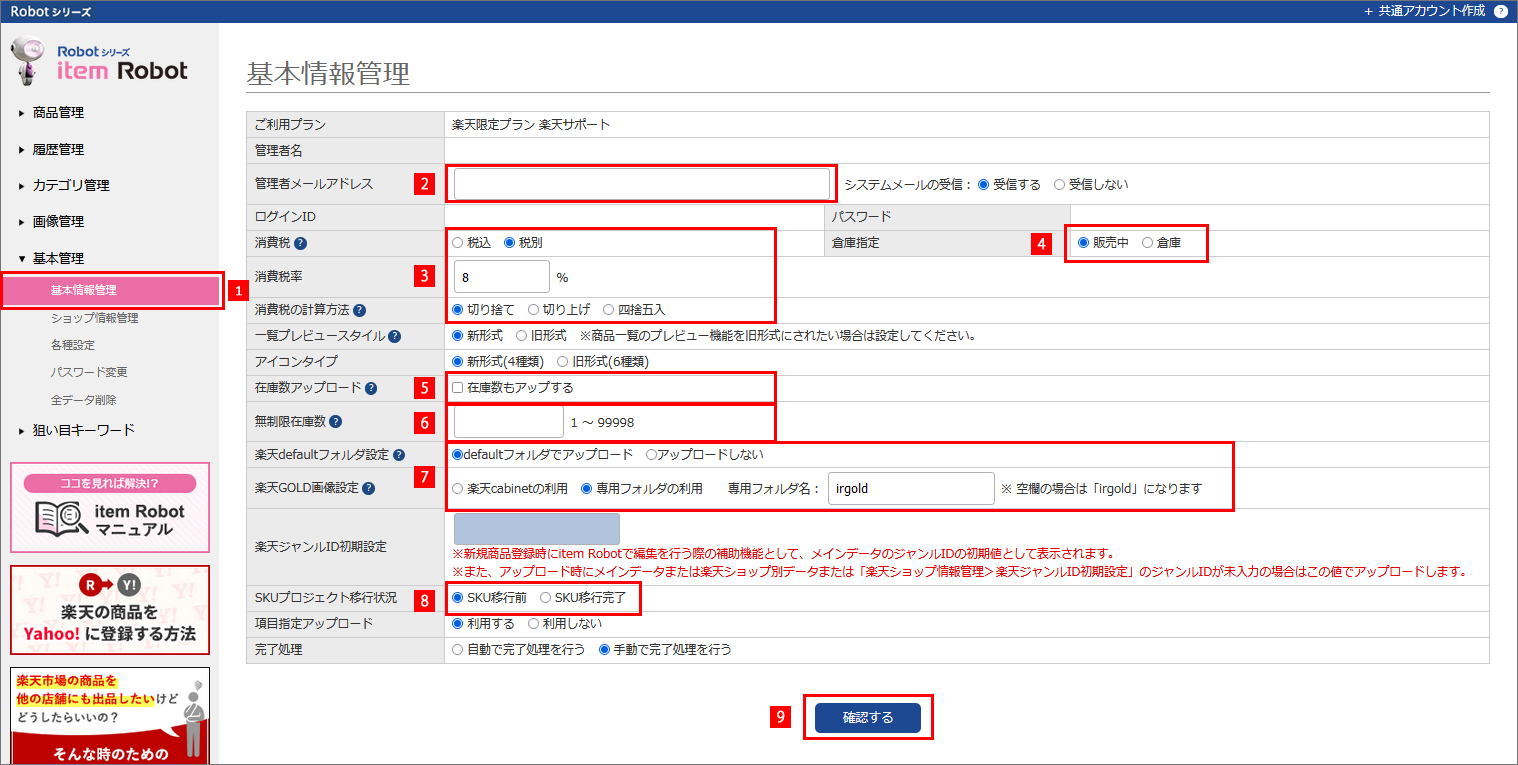The width and height of the screenshot is (1518, 765).
Task: Click help icon beside 一覧プレビュースタイル
Action: (395, 336)
